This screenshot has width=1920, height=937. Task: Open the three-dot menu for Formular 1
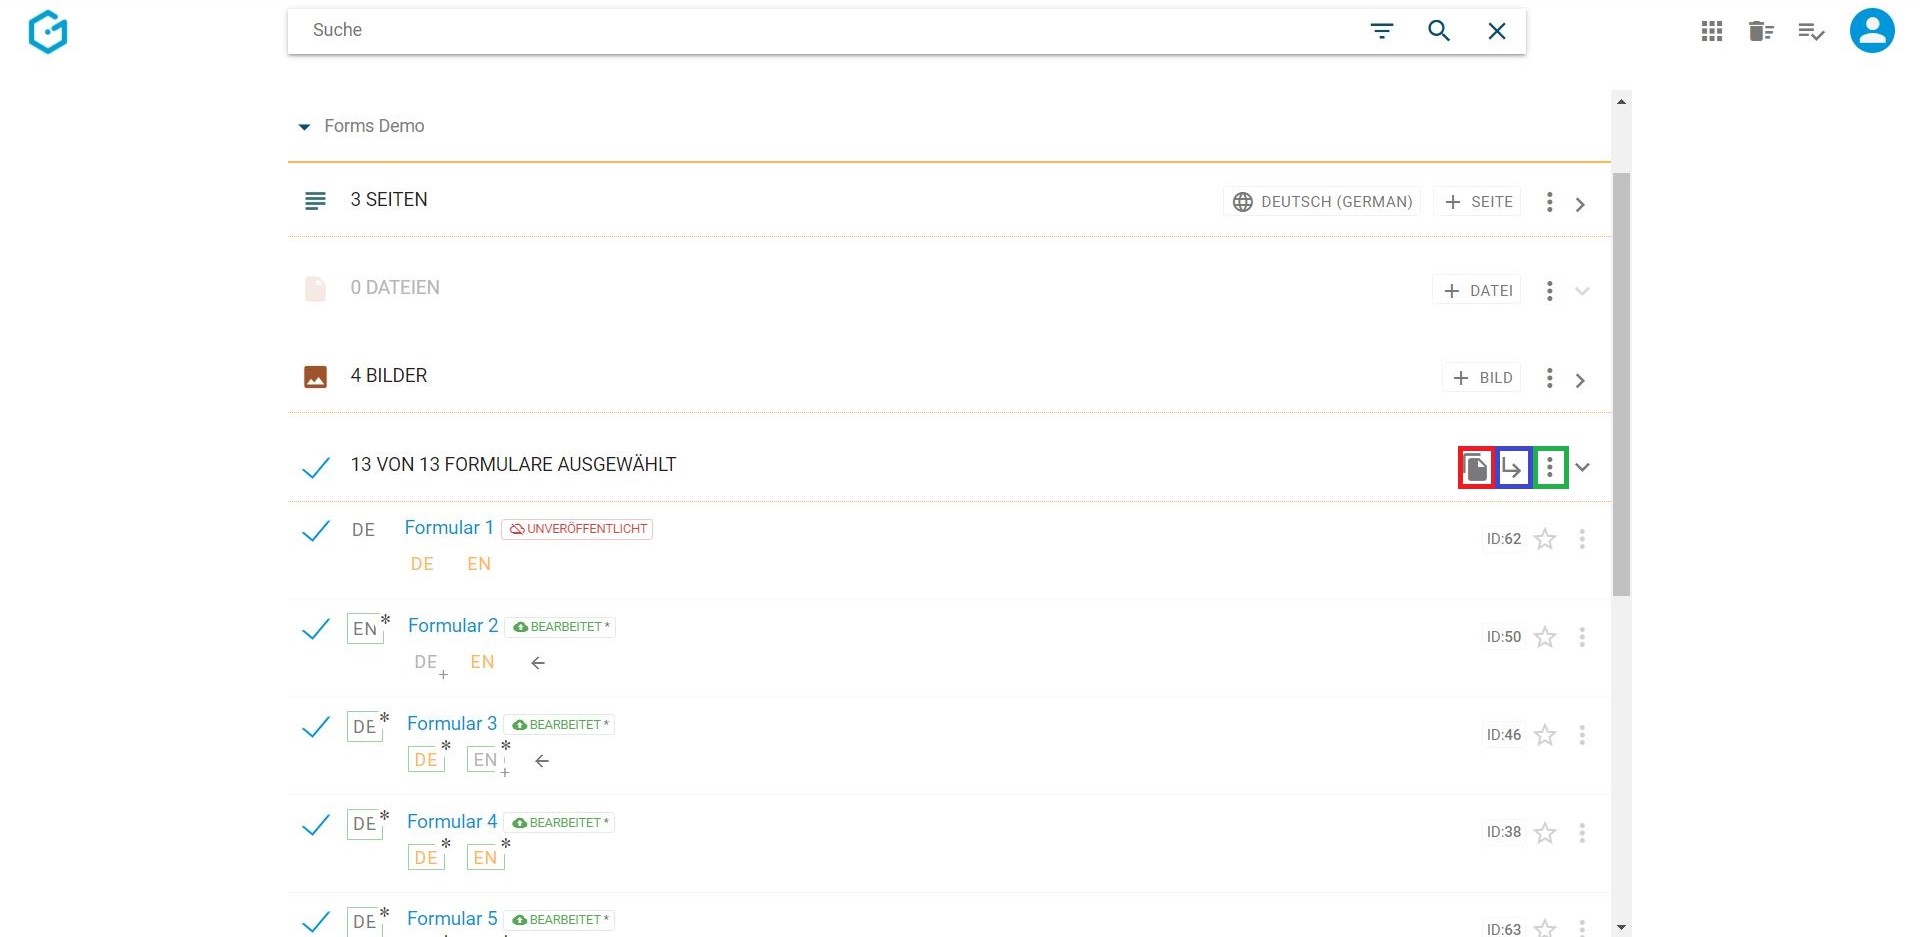[x=1582, y=539]
